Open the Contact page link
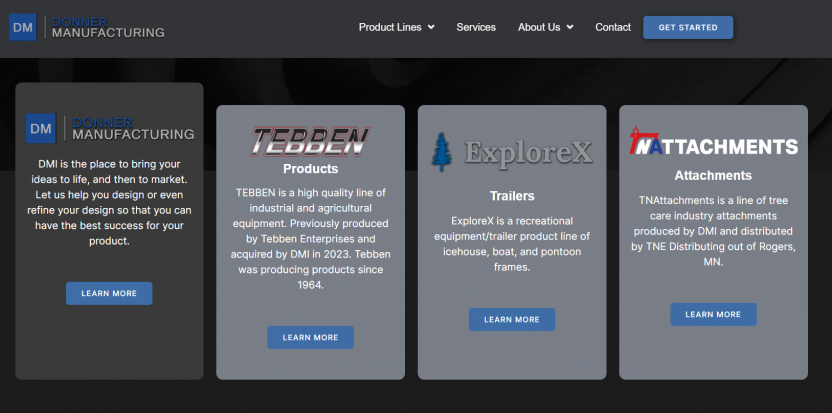 [x=613, y=27]
